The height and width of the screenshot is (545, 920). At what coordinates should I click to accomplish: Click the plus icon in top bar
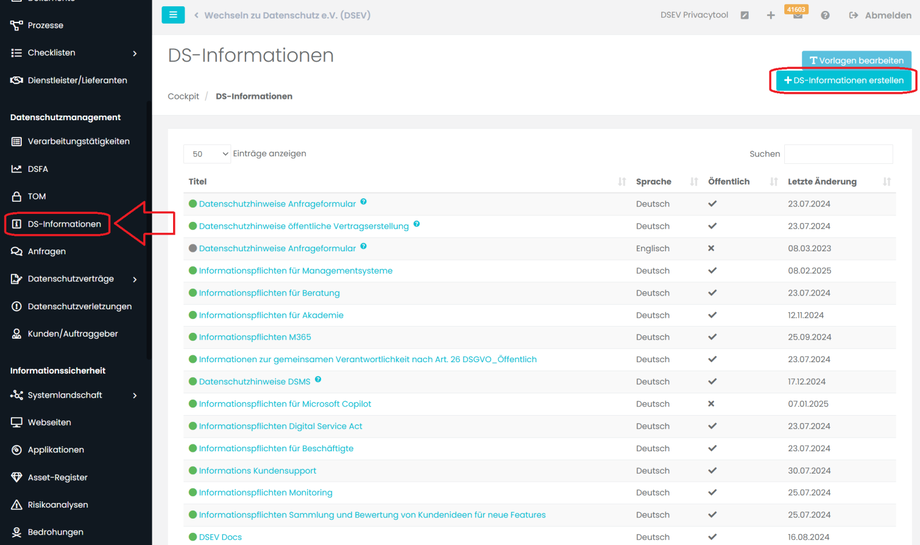pyautogui.click(x=770, y=16)
